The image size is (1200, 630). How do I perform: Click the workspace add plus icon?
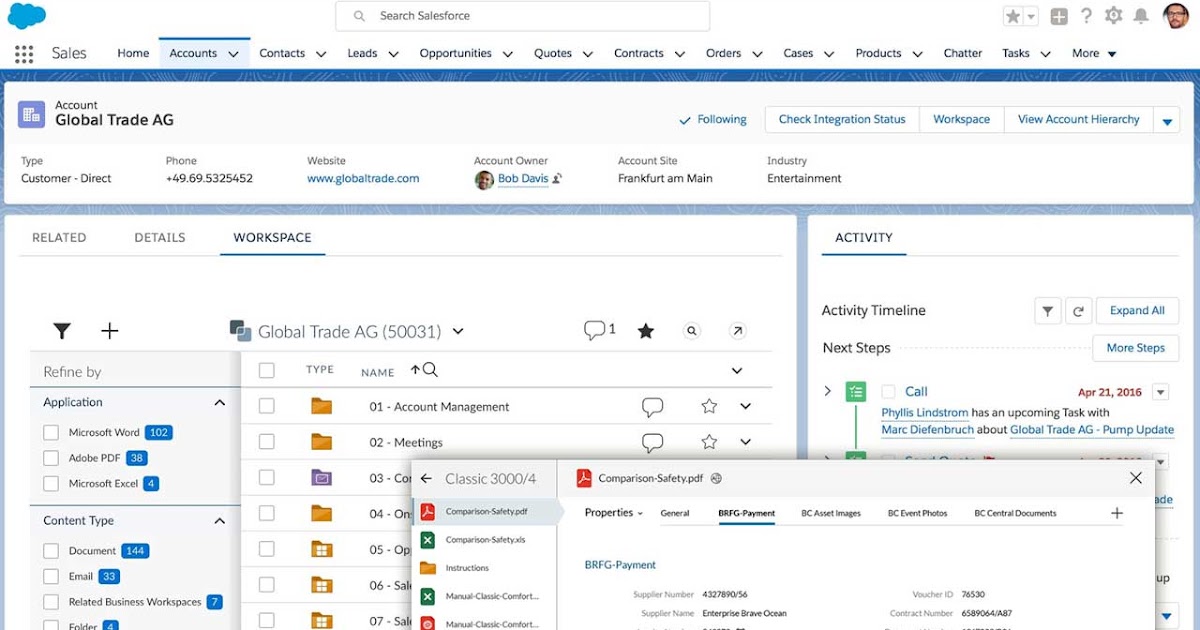(x=110, y=331)
